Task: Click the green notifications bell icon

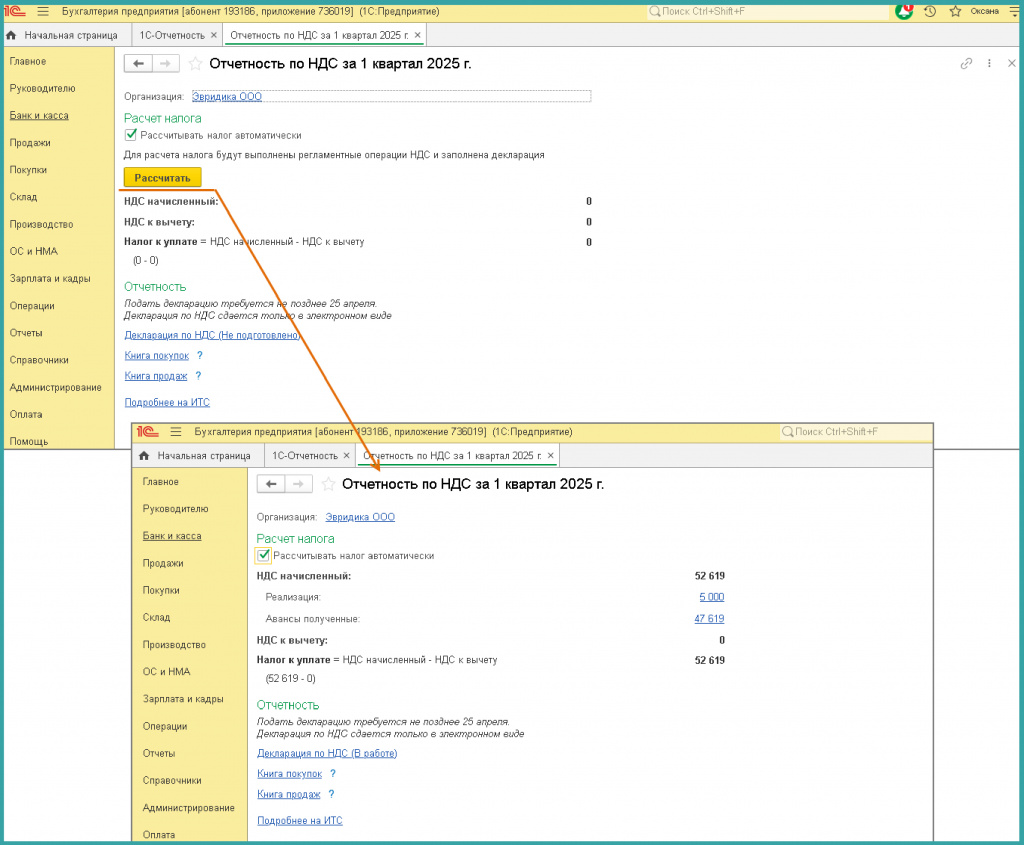Action: 904,11
